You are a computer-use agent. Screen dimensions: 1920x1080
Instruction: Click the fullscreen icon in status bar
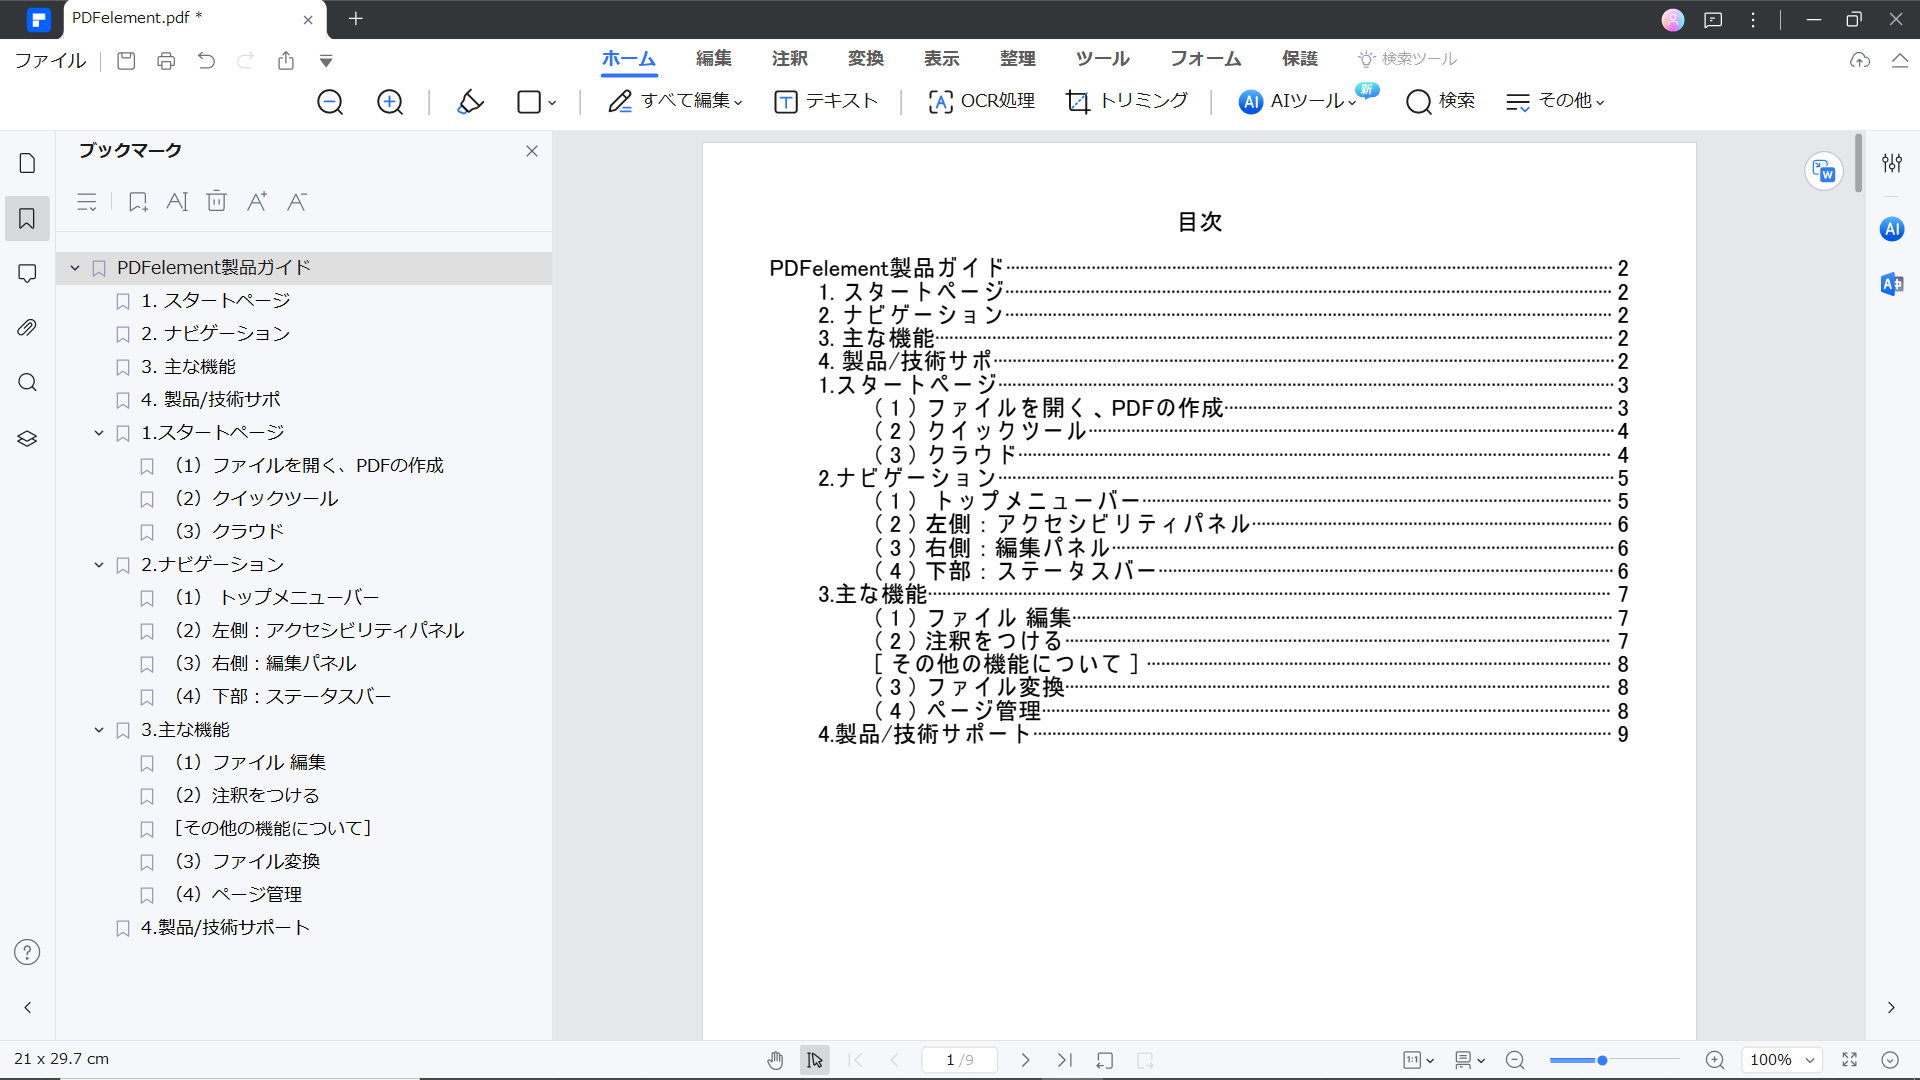(x=1850, y=1060)
